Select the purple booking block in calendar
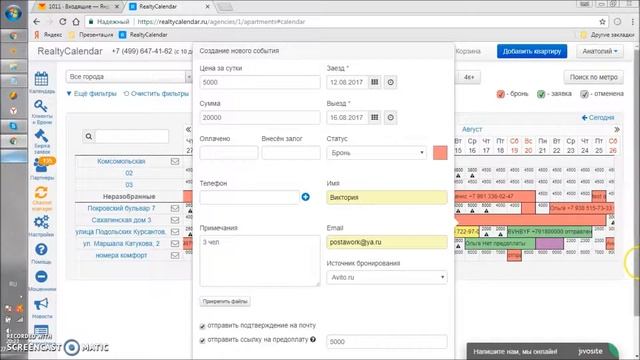This screenshot has height=360, width=640. click(x=549, y=244)
